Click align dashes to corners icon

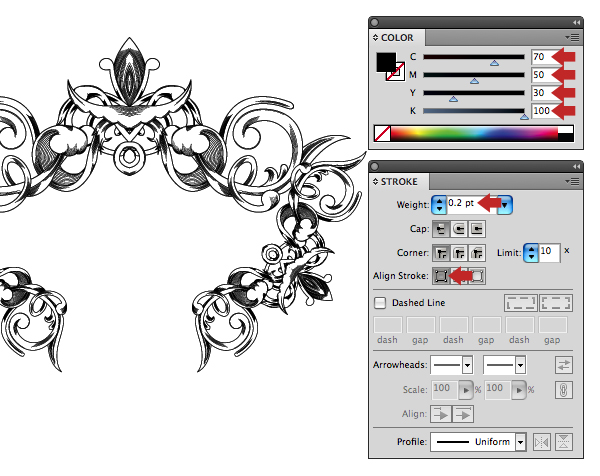click(x=556, y=303)
